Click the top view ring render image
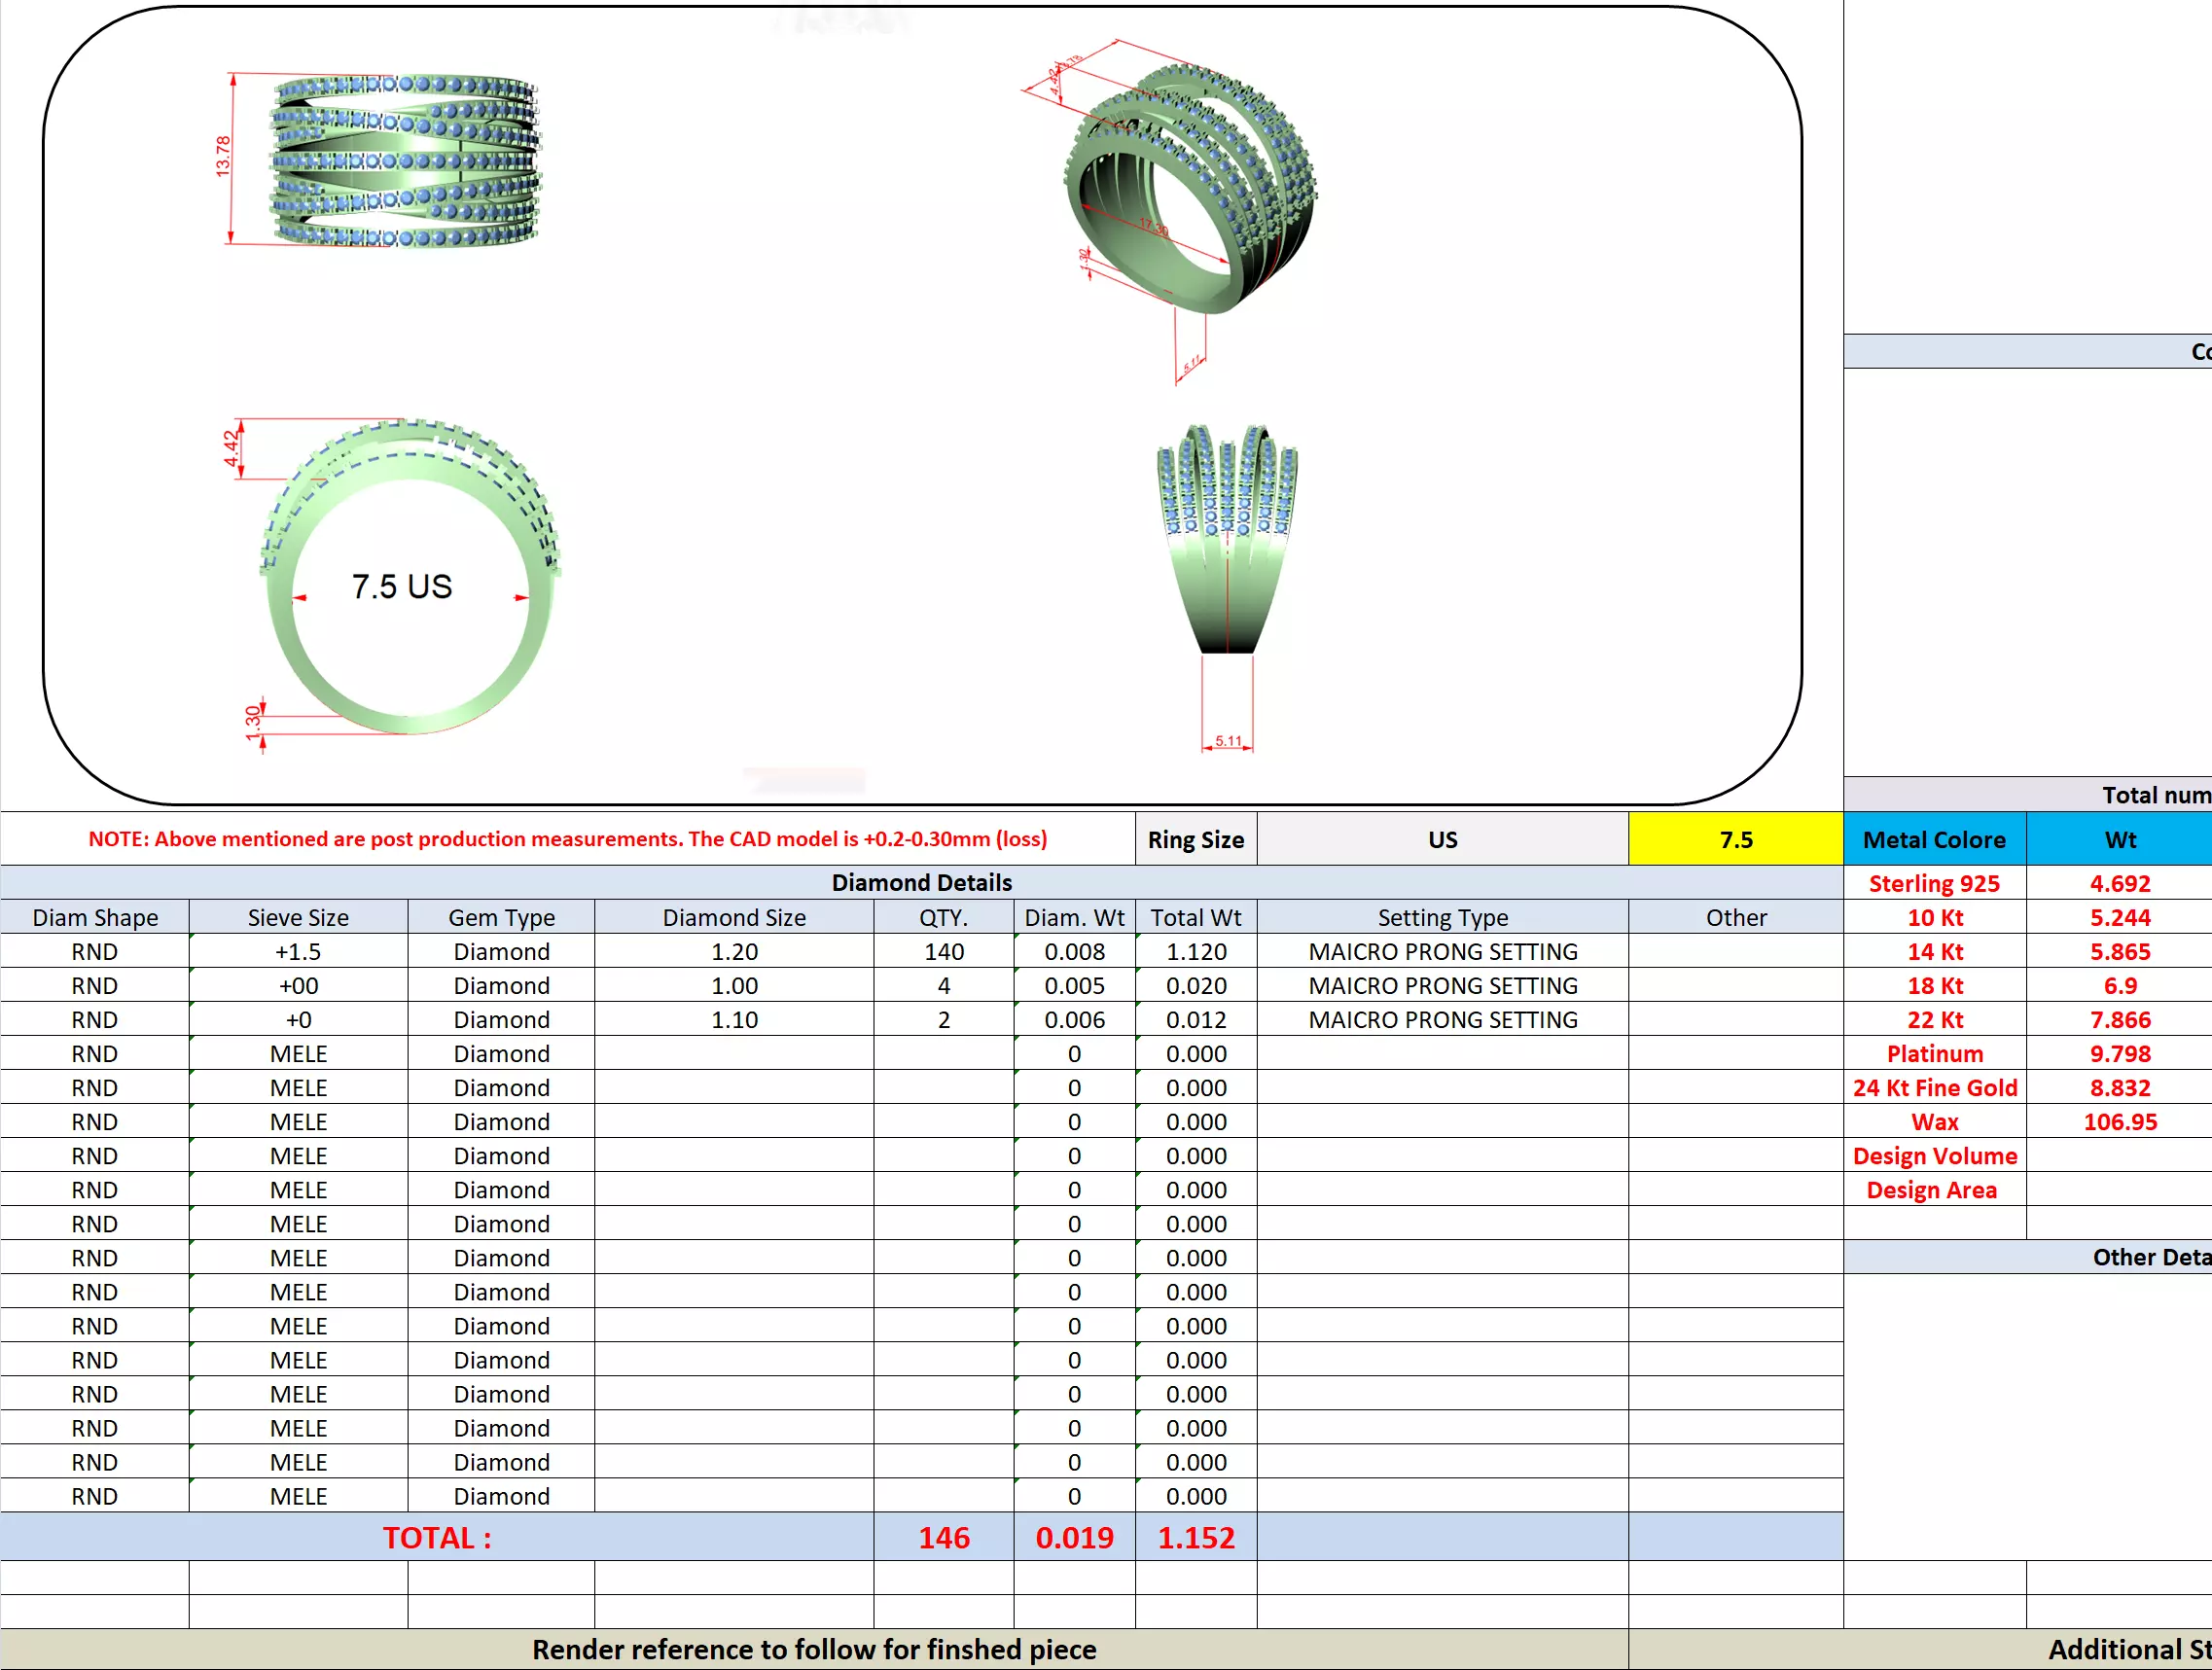The width and height of the screenshot is (2212, 1670). coord(405,160)
